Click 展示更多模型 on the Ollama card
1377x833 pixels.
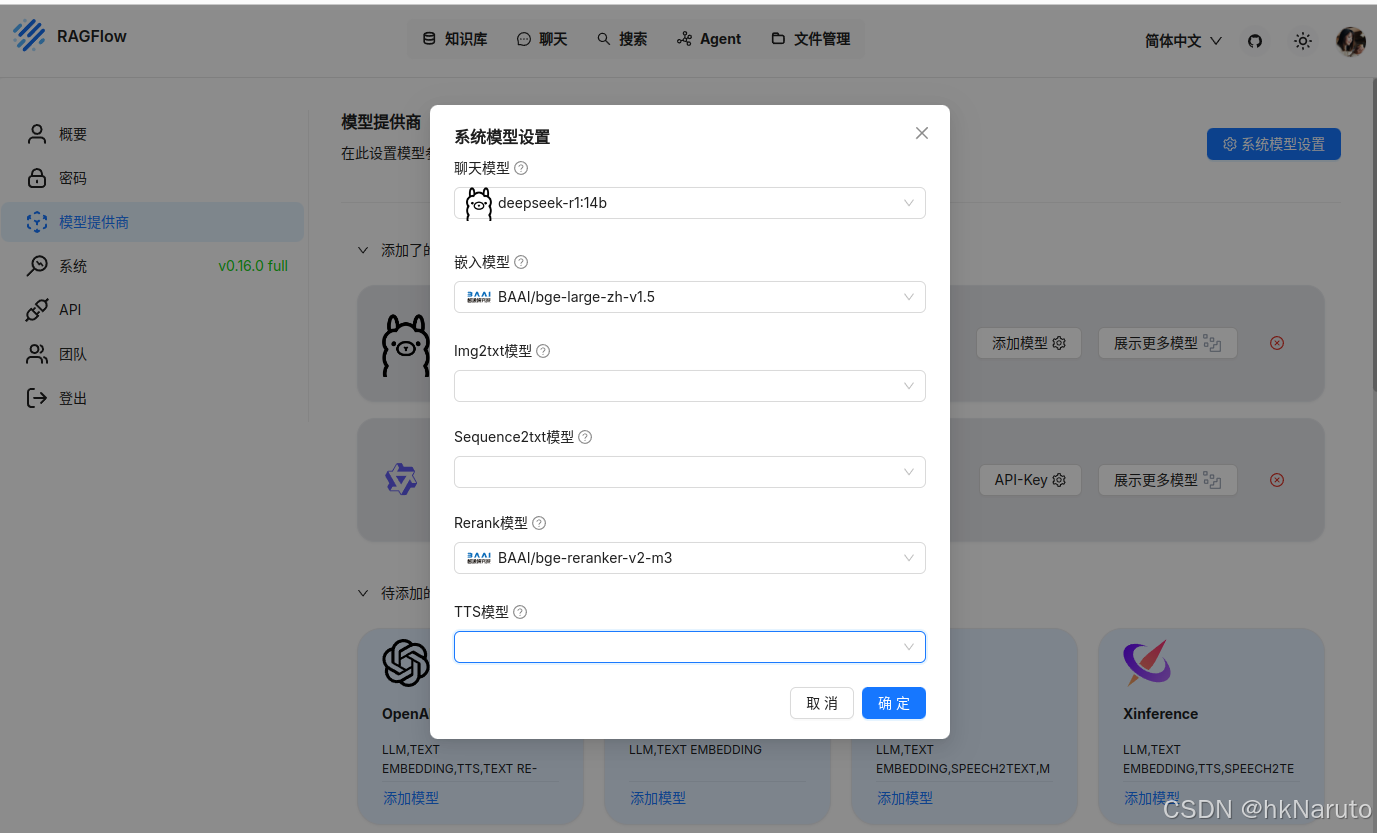pyautogui.click(x=1167, y=343)
